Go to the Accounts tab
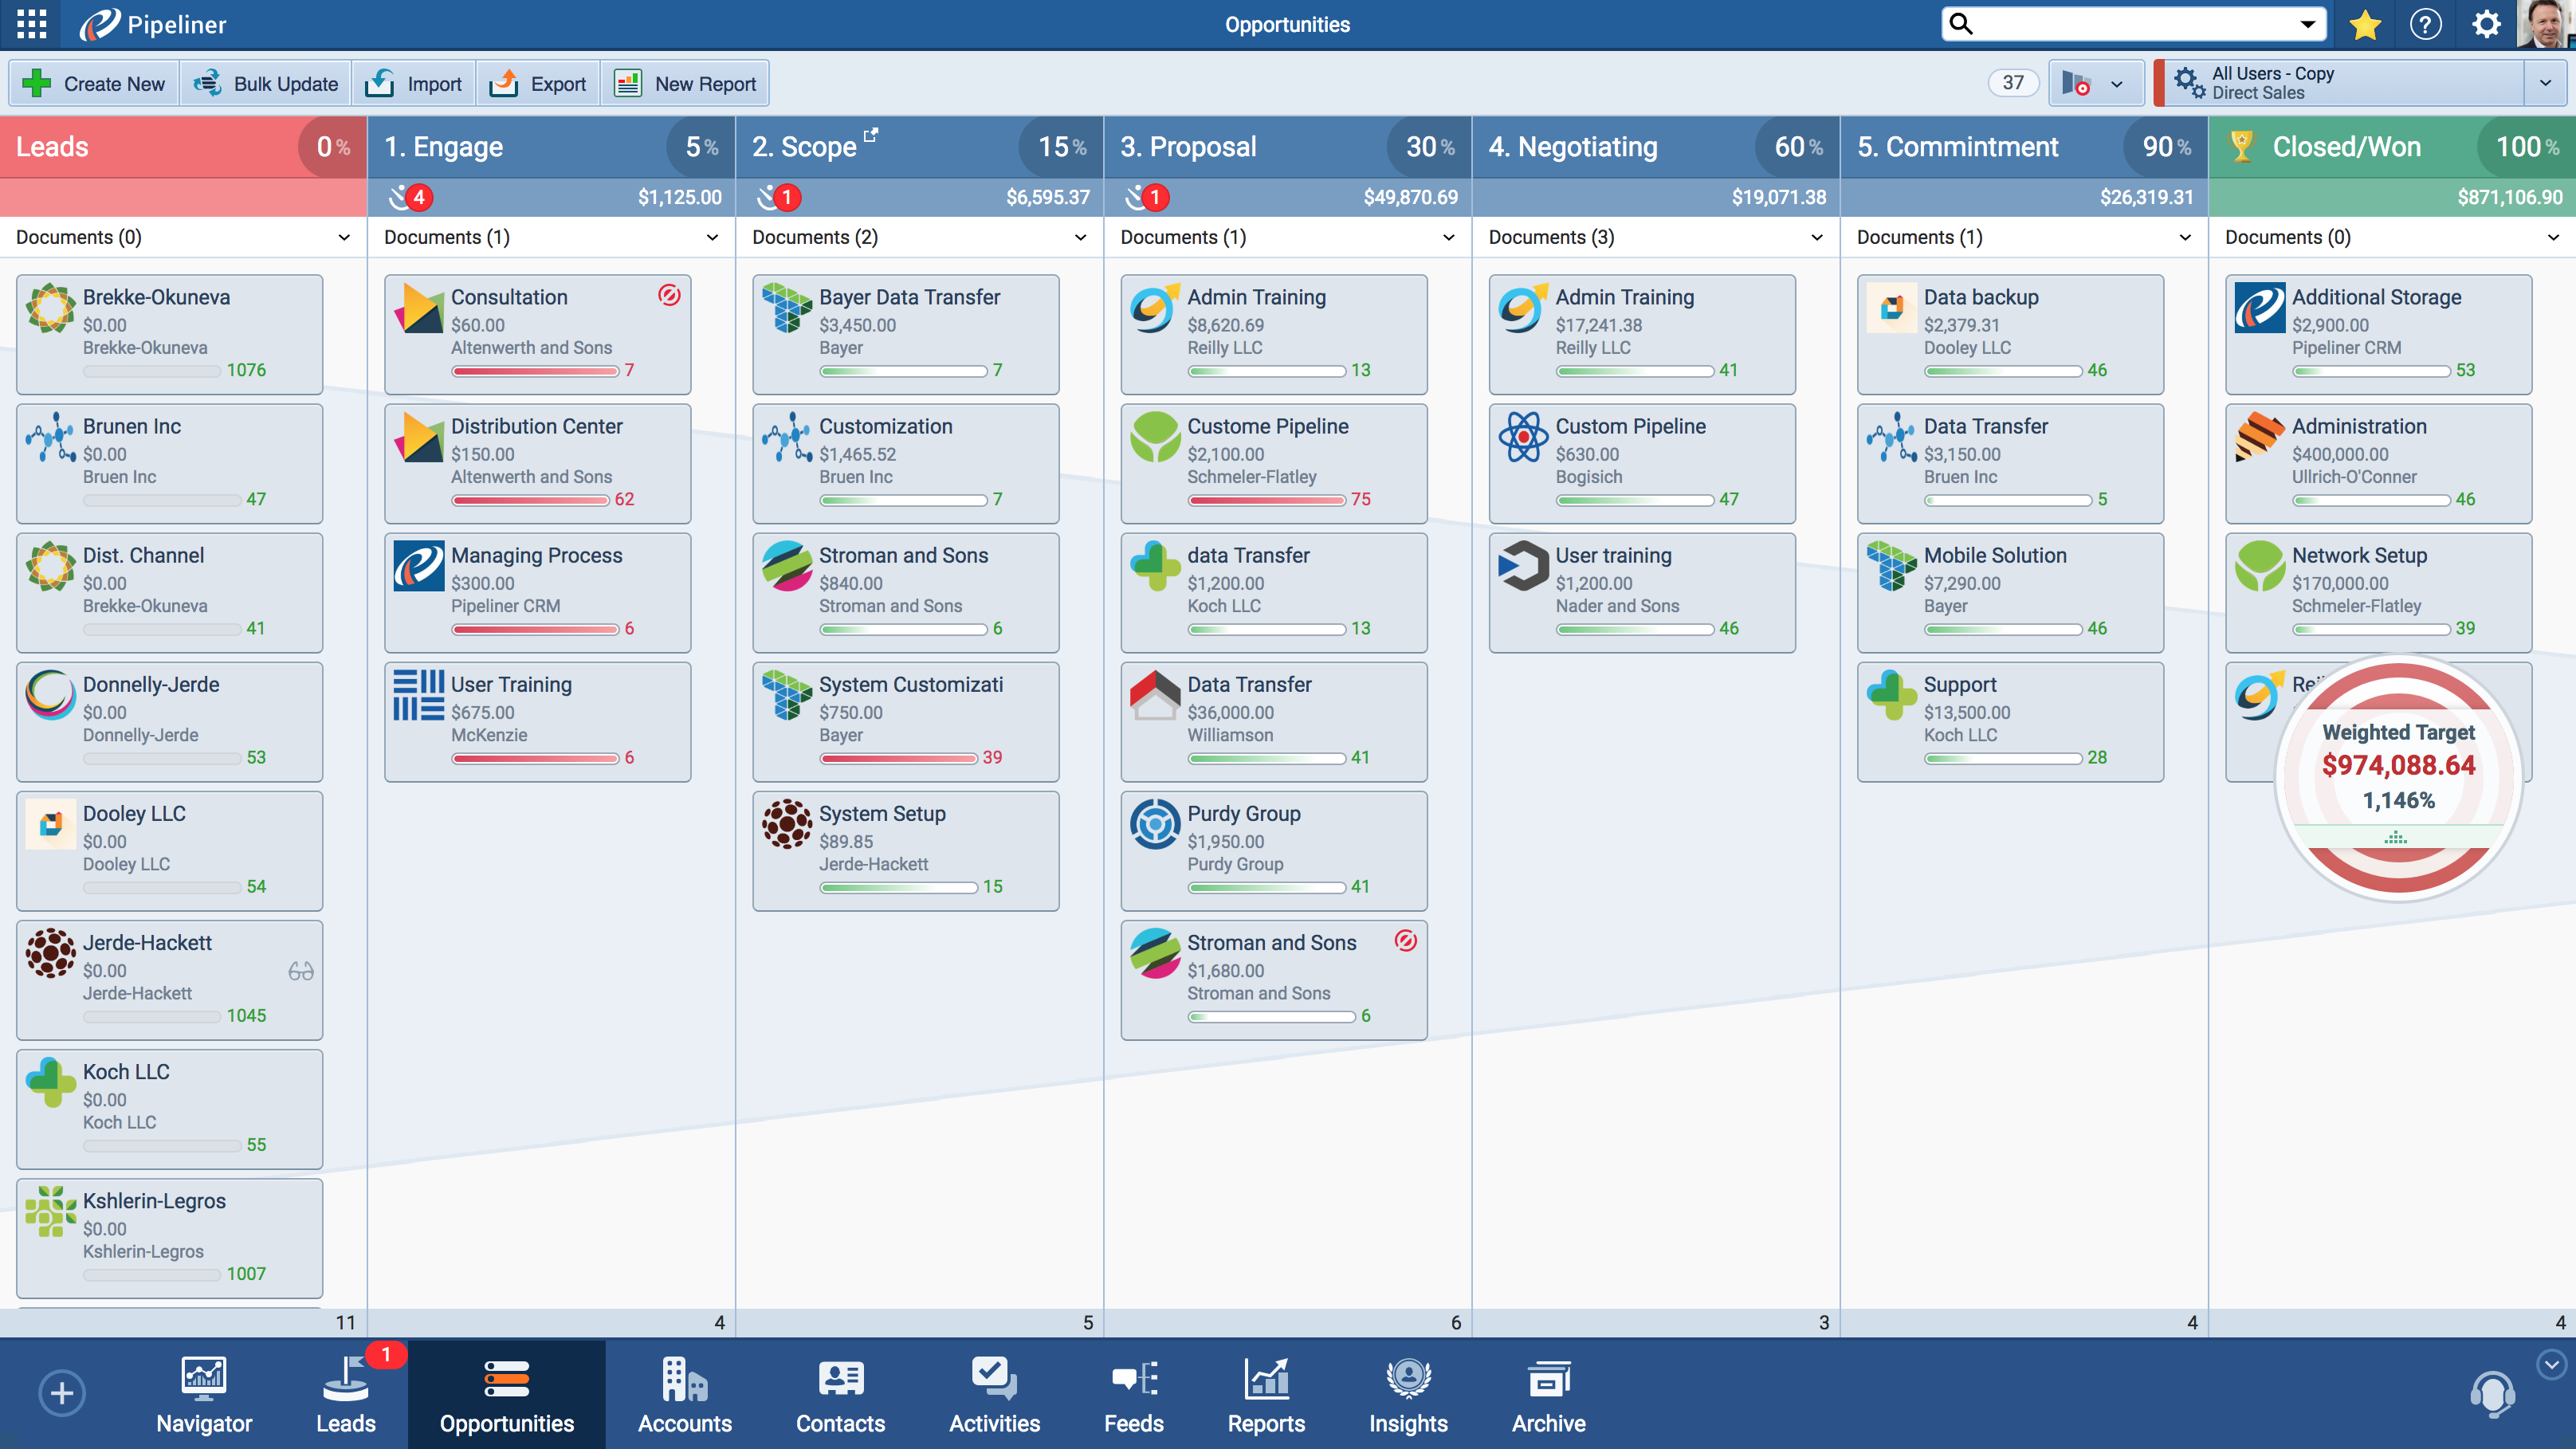Image resolution: width=2576 pixels, height=1449 pixels. (685, 1394)
